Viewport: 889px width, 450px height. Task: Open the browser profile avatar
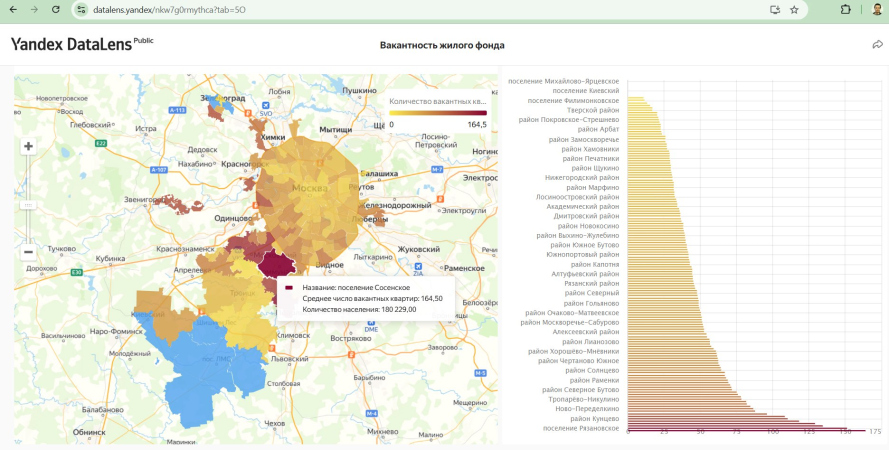click(x=876, y=9)
